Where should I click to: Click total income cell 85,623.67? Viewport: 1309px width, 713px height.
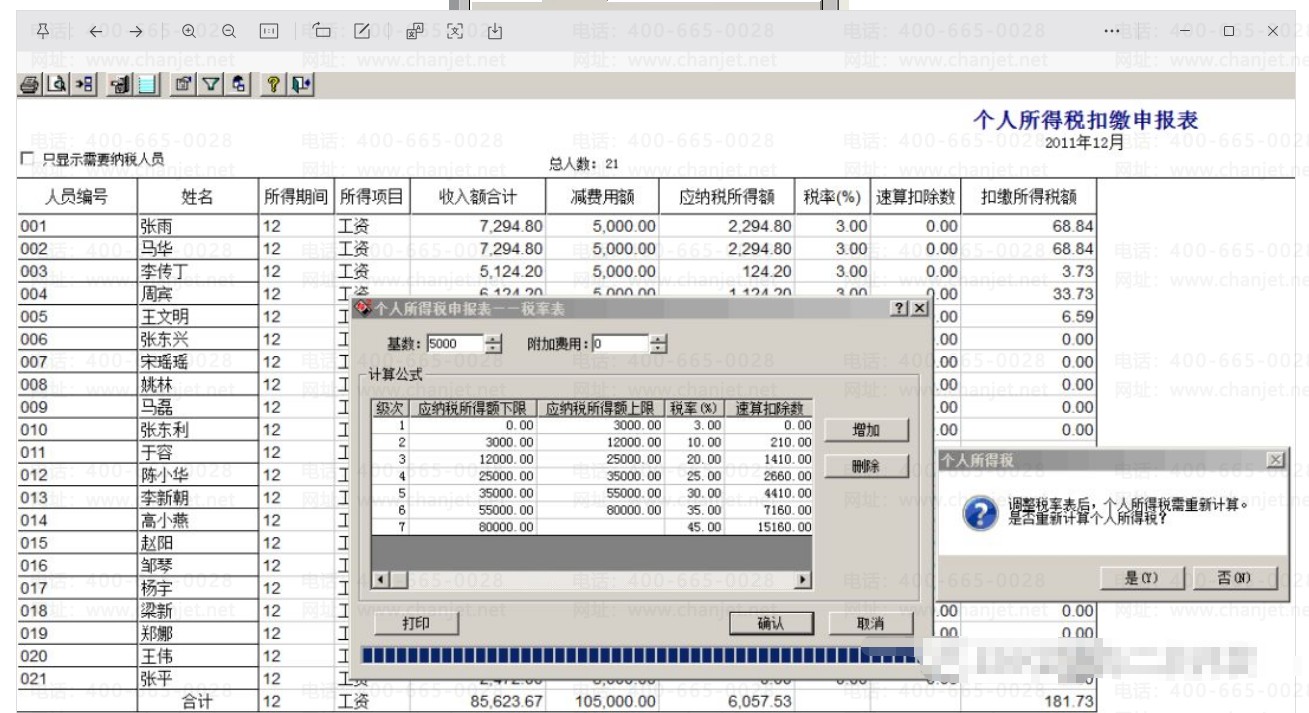tap(478, 701)
